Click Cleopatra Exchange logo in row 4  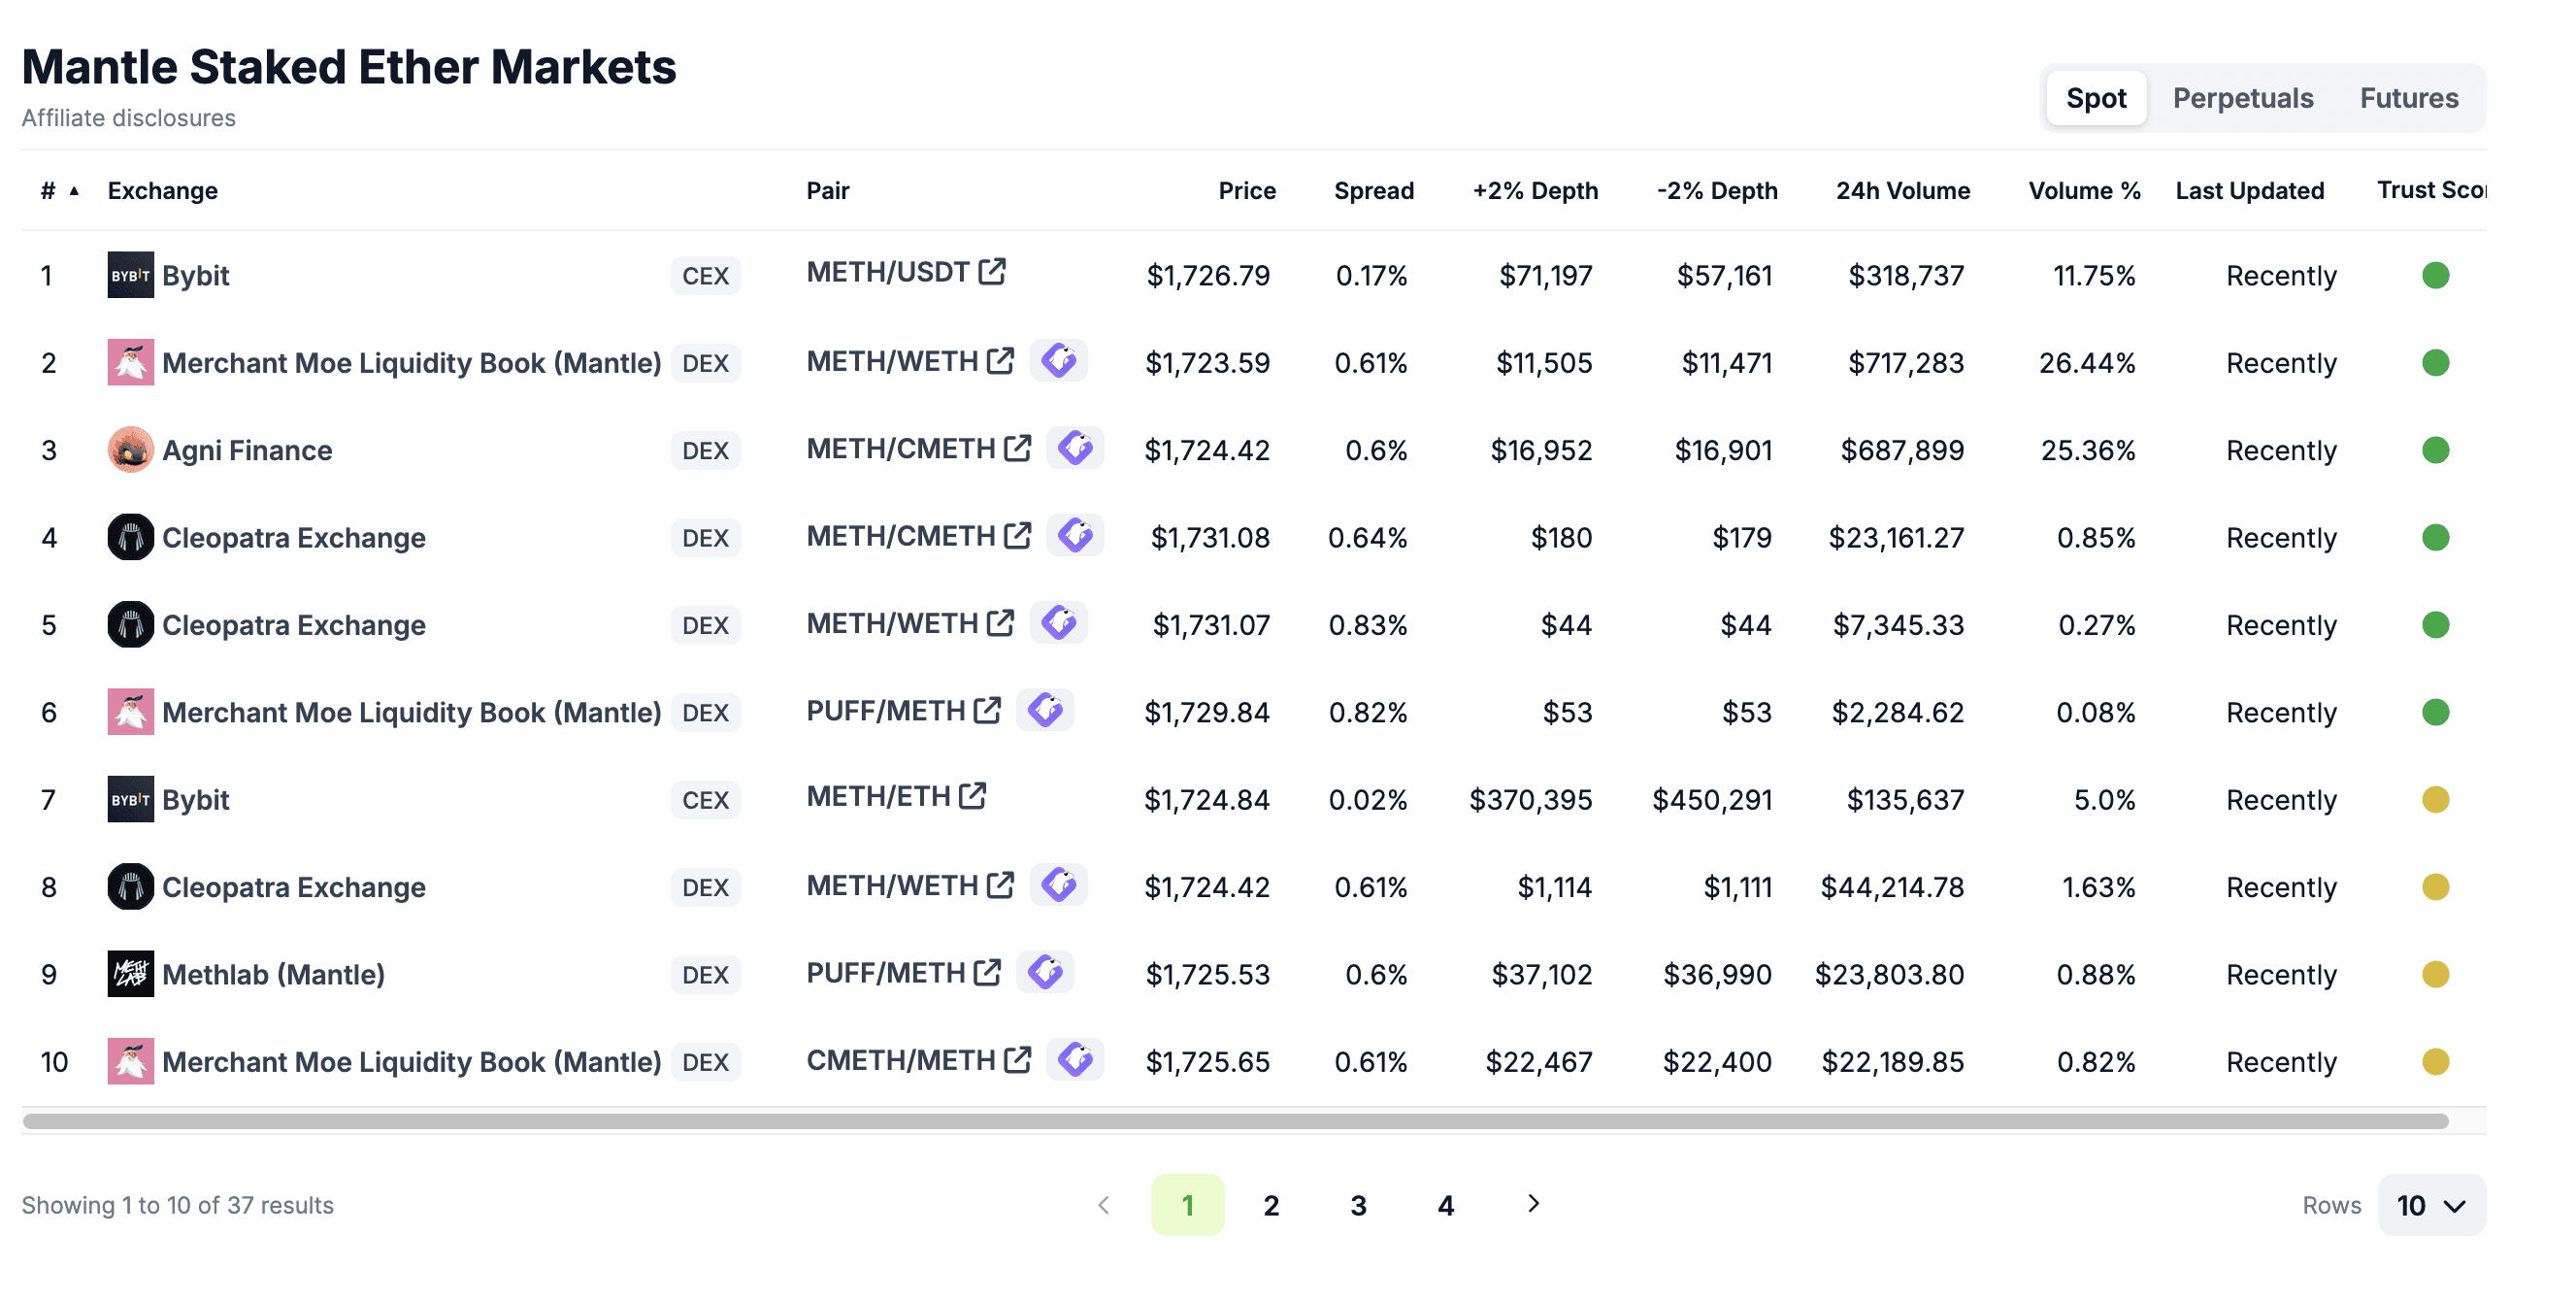[130, 537]
